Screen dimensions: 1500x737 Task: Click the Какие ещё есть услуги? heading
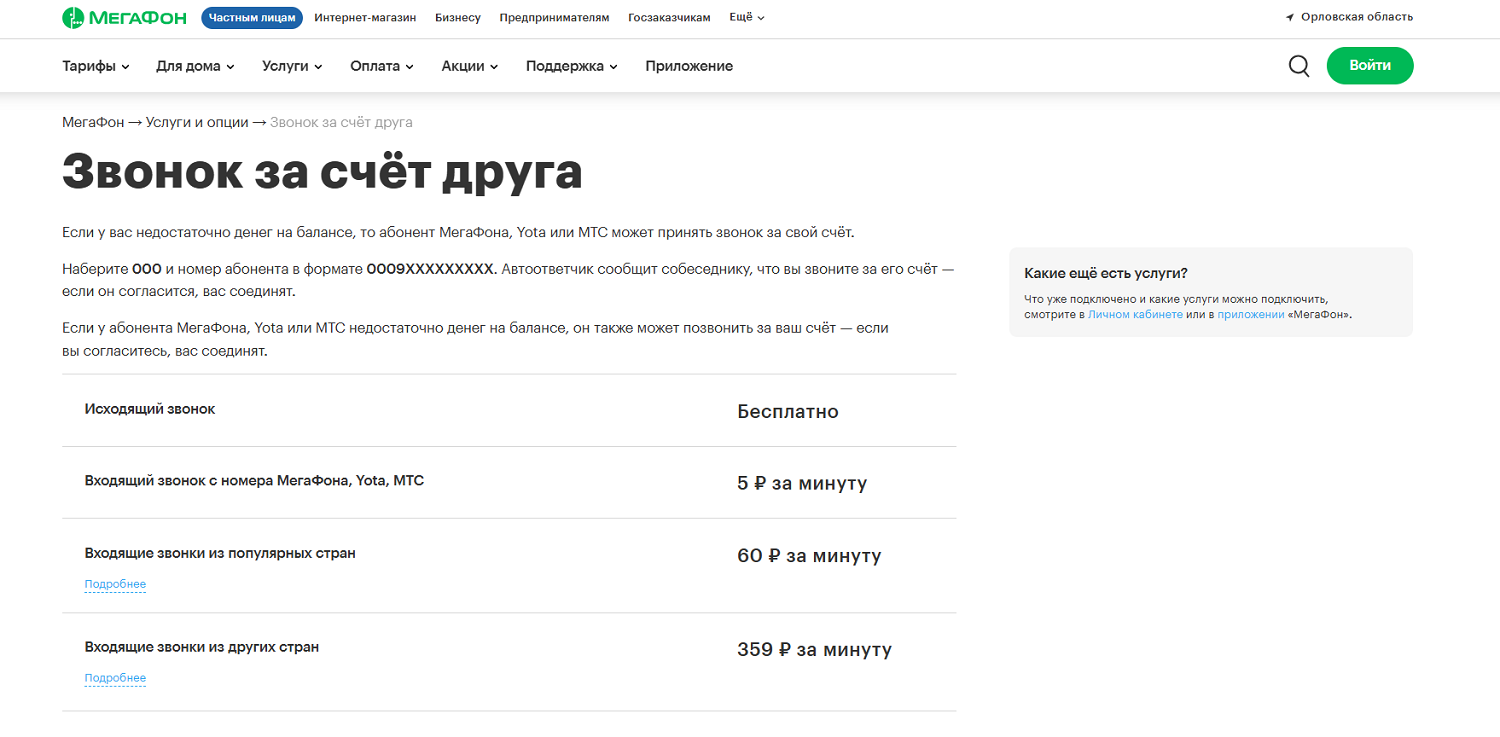tap(1106, 273)
